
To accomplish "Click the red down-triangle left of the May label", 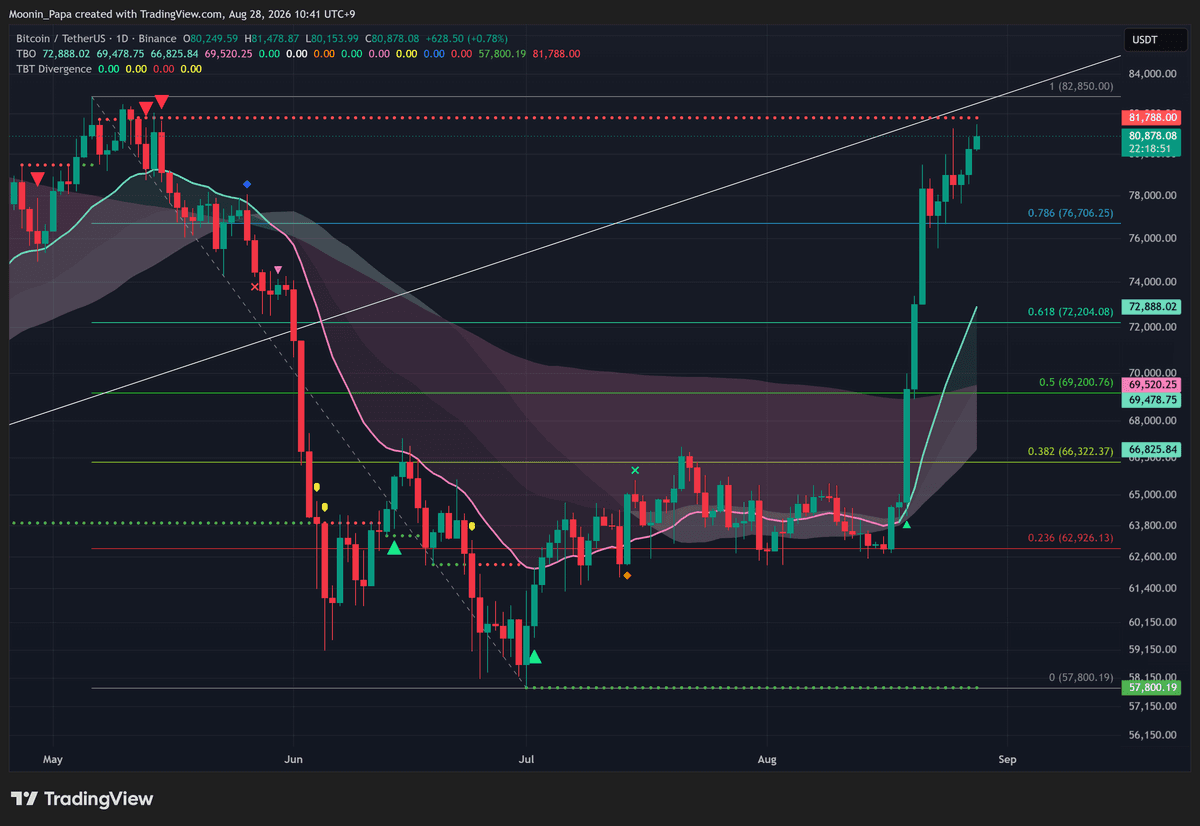I will pos(37,179).
